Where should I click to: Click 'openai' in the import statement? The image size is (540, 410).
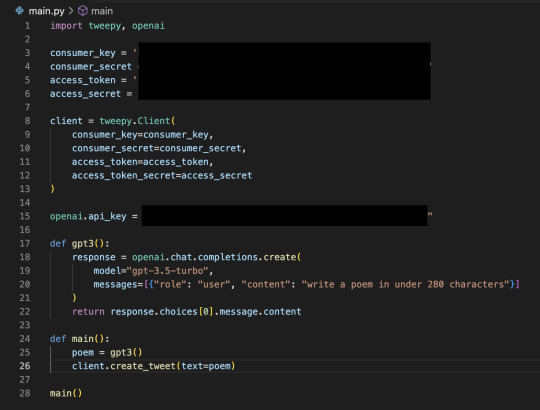coord(148,26)
